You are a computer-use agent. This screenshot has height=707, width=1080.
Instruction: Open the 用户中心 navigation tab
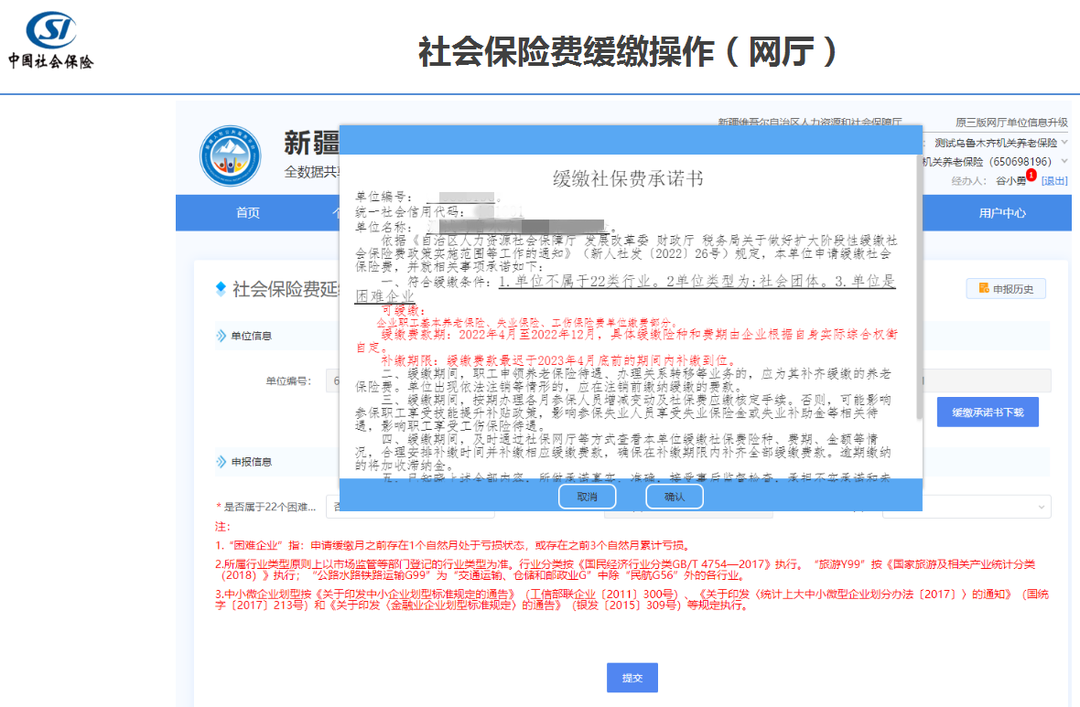(x=1002, y=213)
